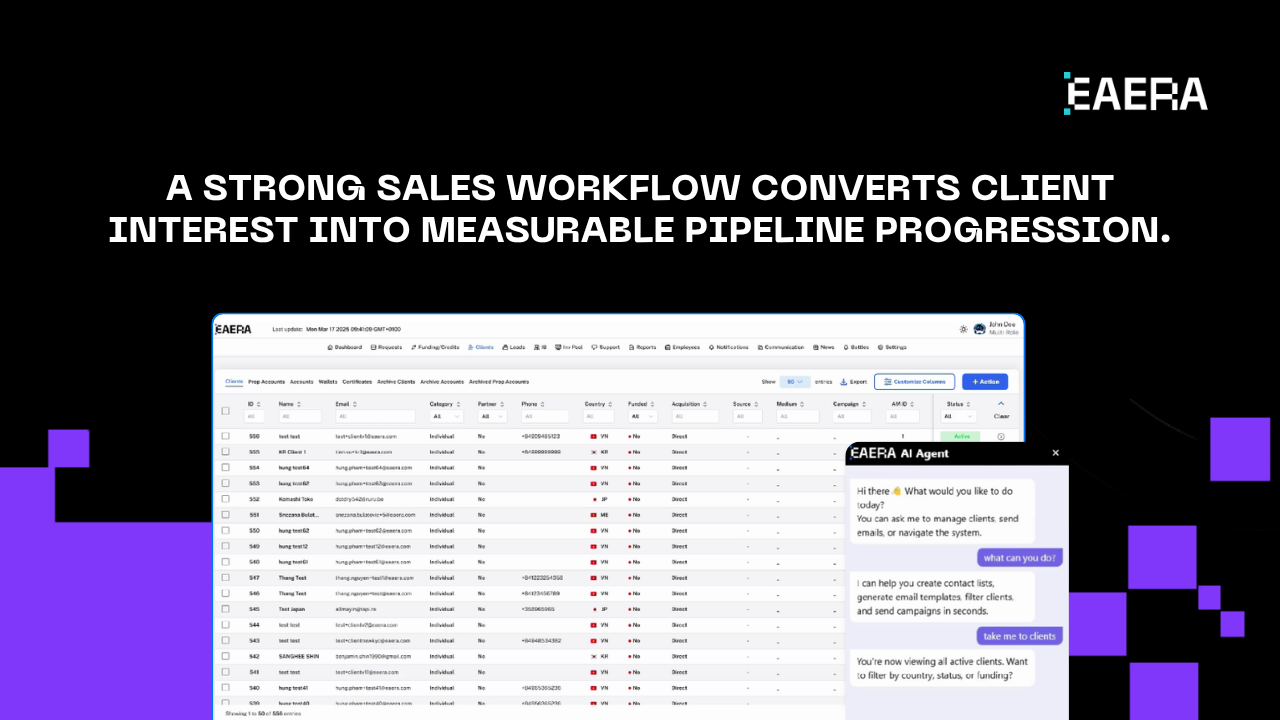
Task: Open John Doe user avatar
Action: pyautogui.click(x=979, y=328)
